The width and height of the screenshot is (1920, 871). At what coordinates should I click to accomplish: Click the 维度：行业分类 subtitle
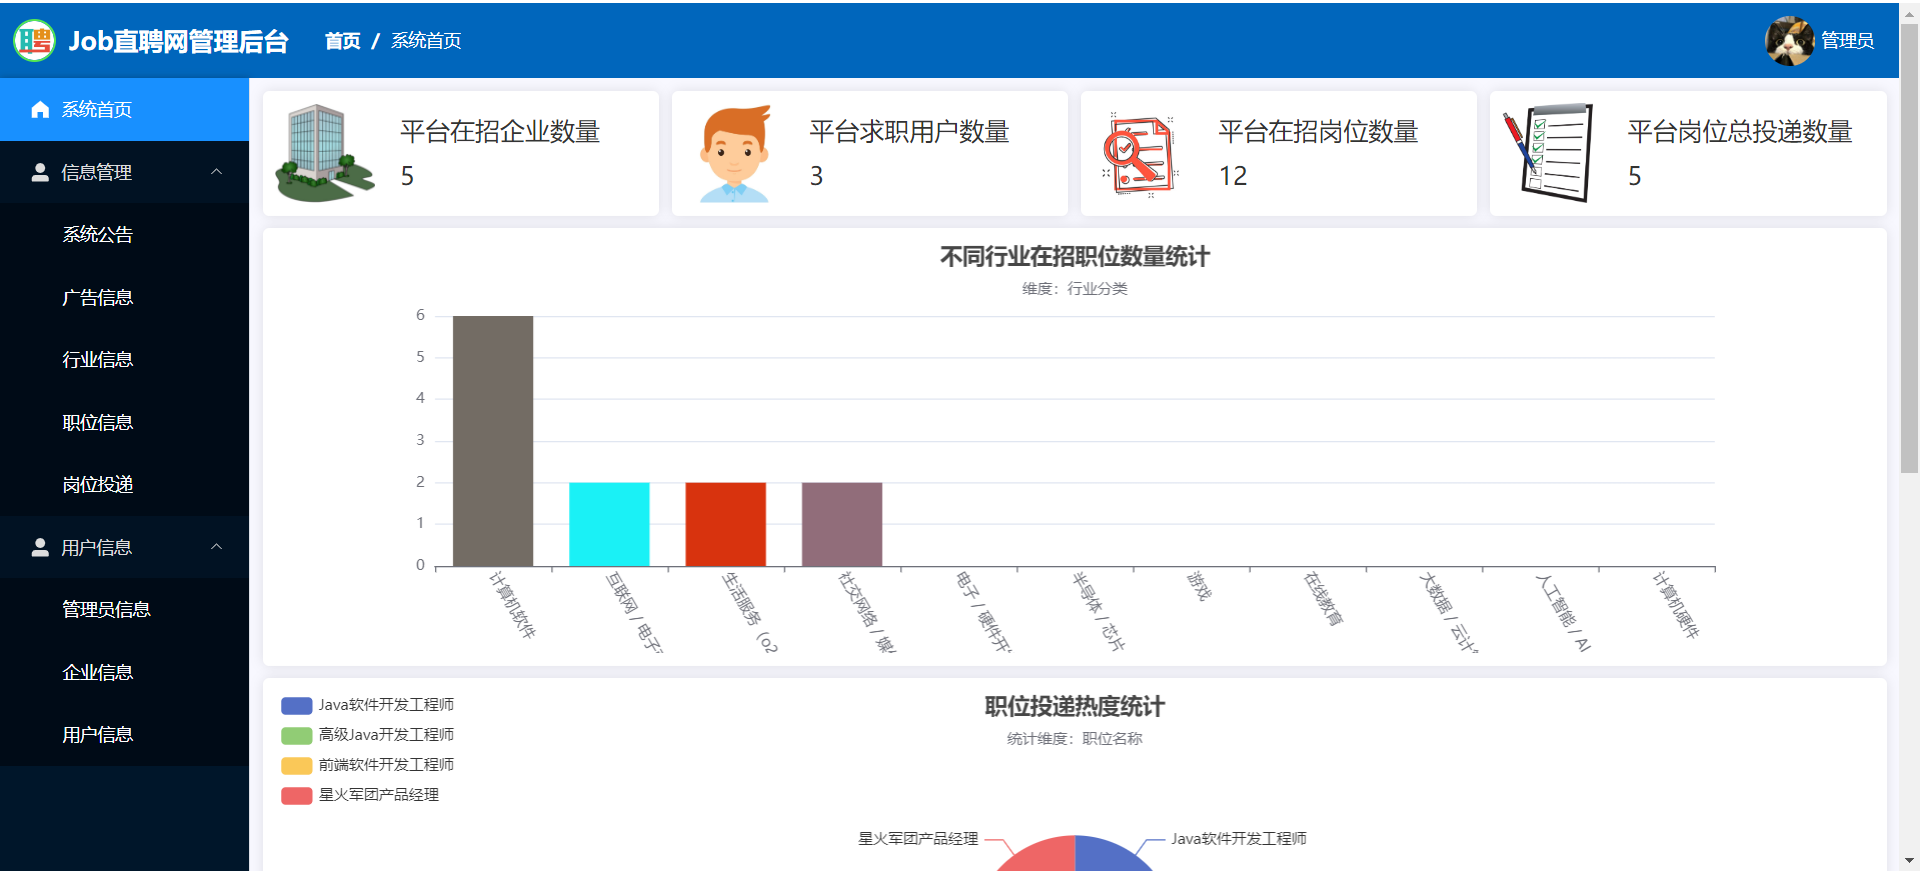[1075, 289]
